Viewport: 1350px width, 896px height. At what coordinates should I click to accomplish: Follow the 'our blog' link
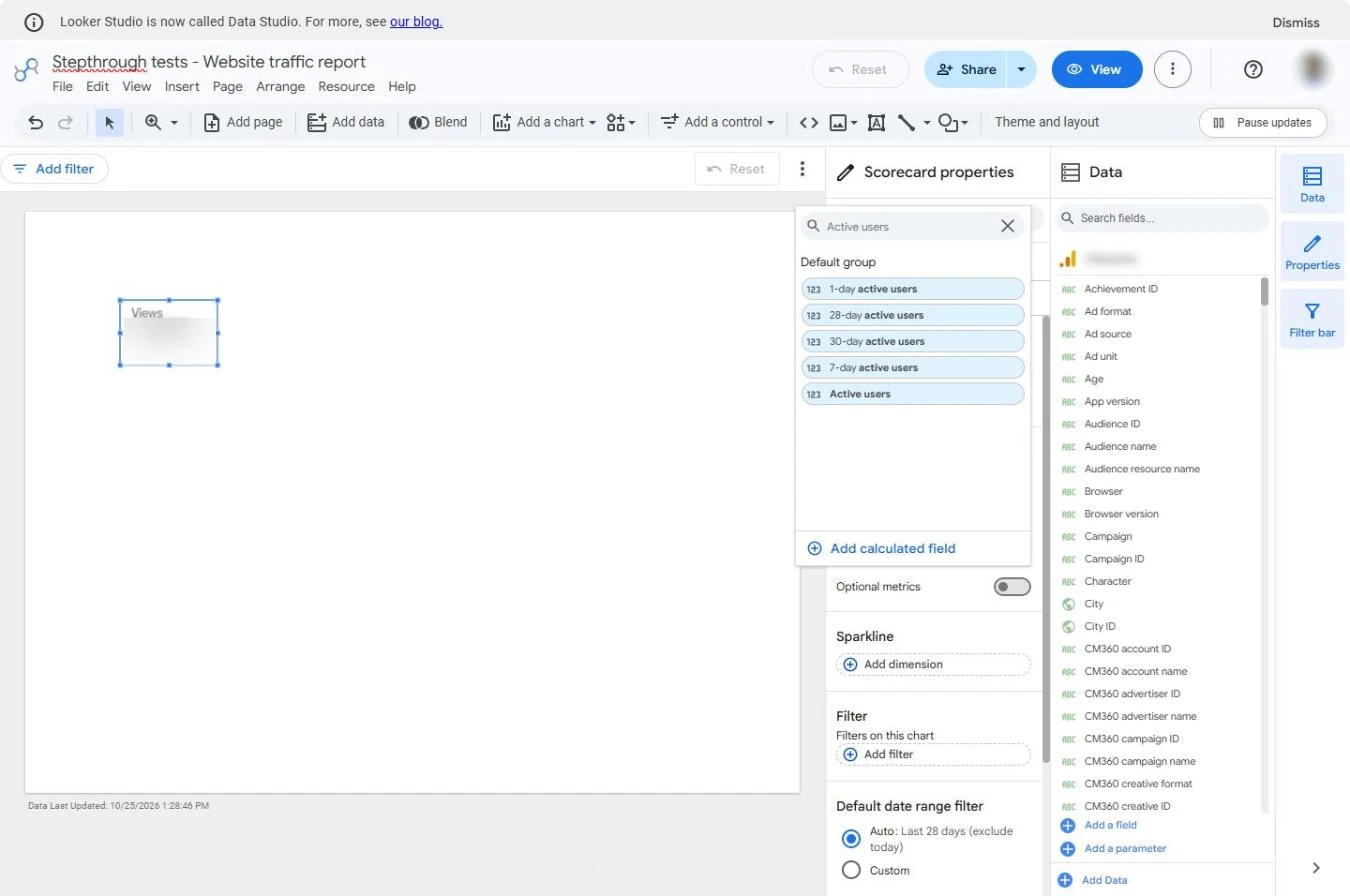416,21
